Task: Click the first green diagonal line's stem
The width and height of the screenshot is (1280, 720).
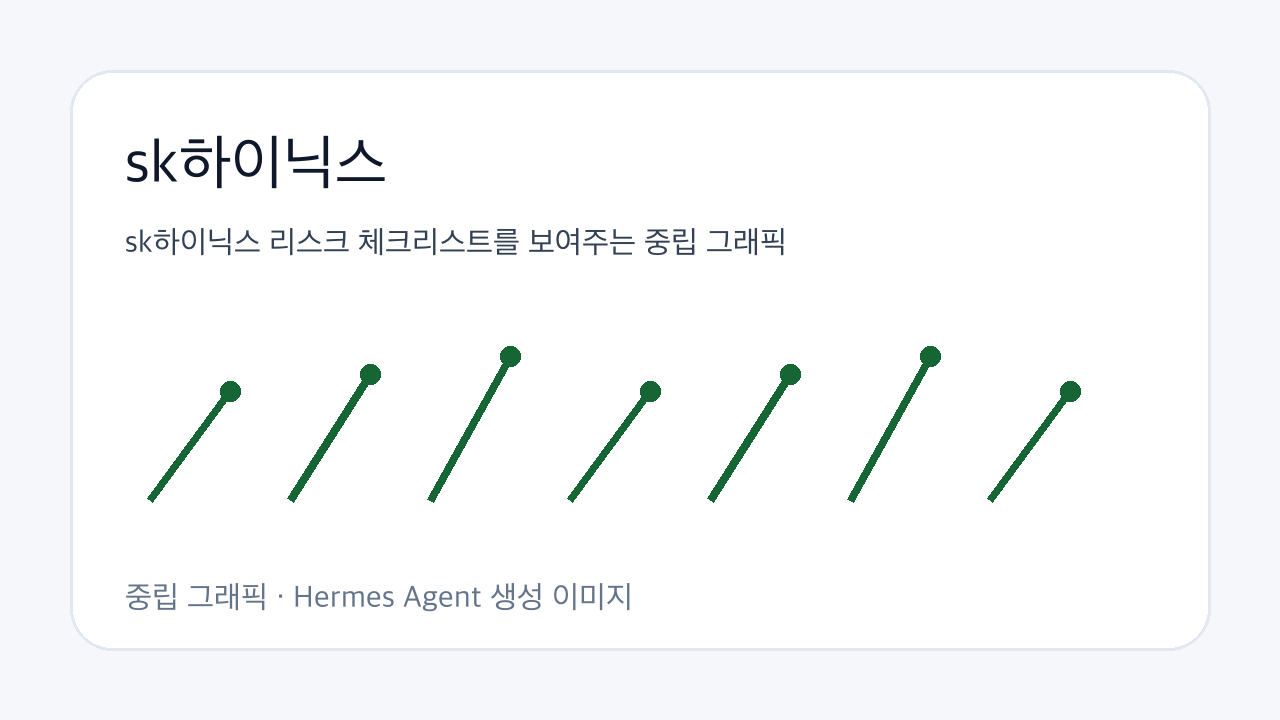Action: tap(190, 445)
